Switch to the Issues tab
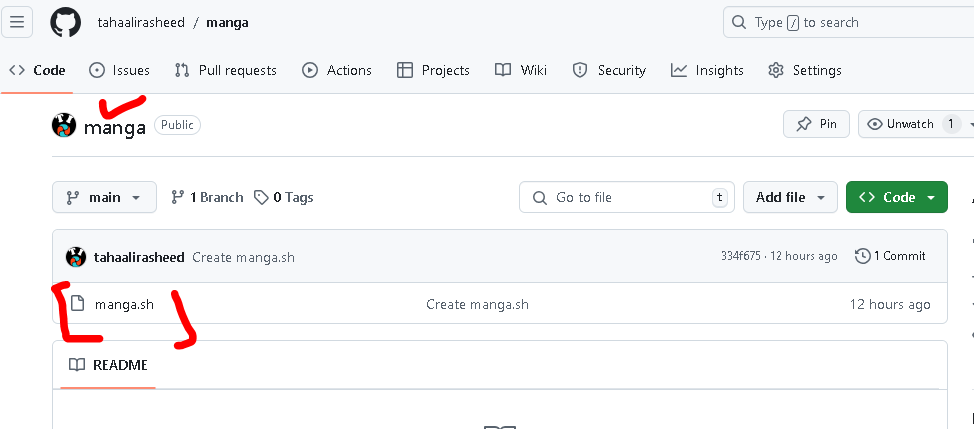This screenshot has width=974, height=429. (119, 70)
